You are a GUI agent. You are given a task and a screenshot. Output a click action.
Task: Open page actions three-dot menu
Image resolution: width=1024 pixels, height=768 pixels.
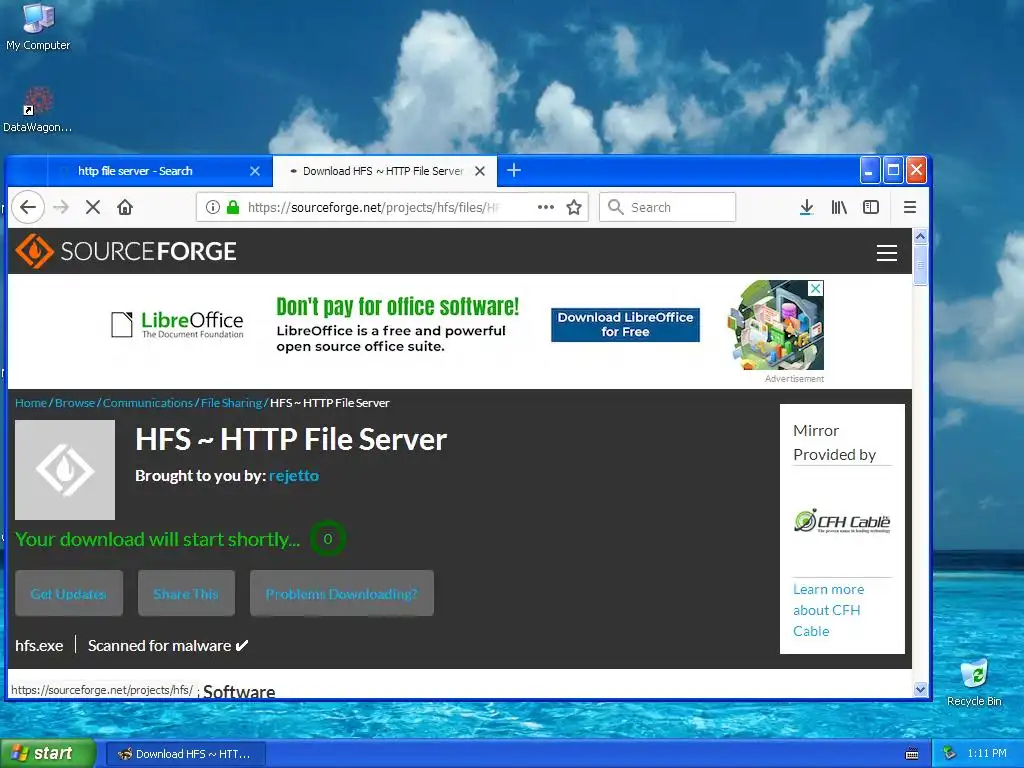click(x=545, y=207)
